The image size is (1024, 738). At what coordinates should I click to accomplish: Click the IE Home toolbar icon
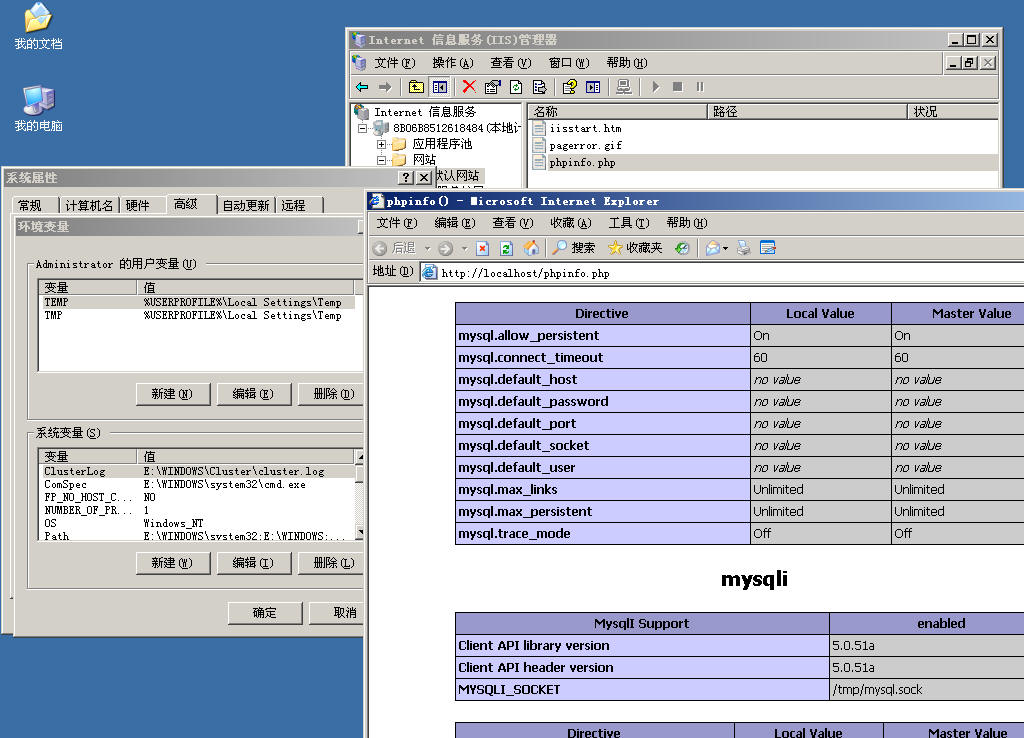(531, 248)
